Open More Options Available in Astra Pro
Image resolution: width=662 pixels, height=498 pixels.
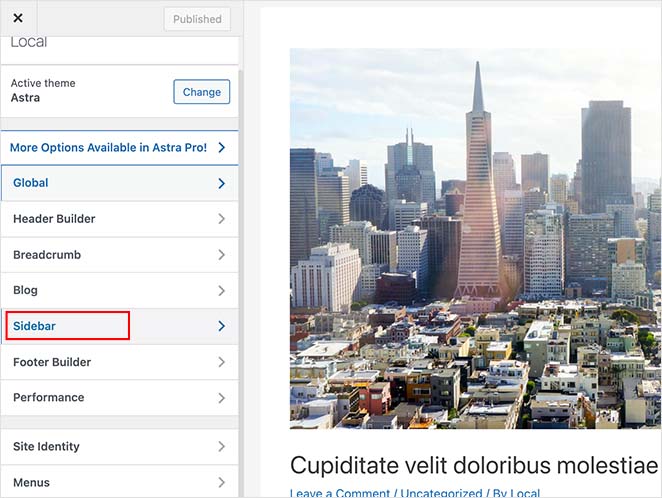[x=108, y=147]
